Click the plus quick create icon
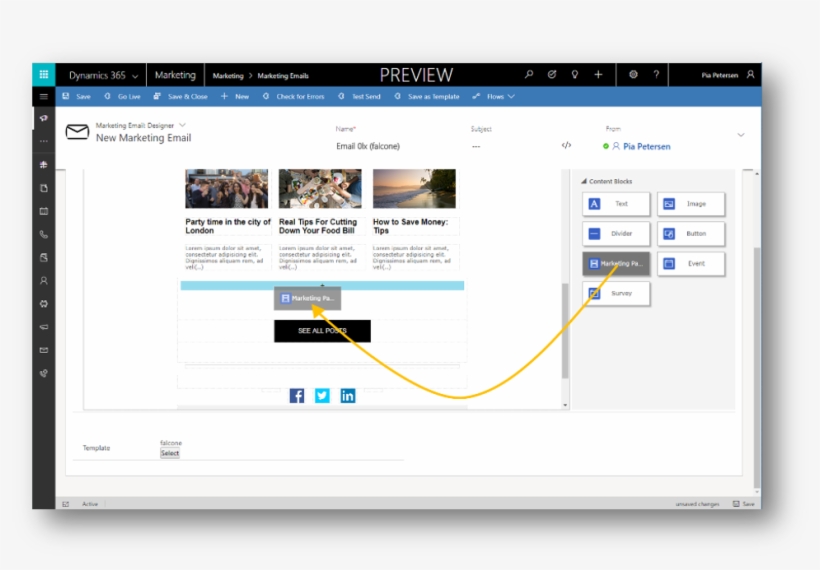Screen dimensions: 820x570 598,75
